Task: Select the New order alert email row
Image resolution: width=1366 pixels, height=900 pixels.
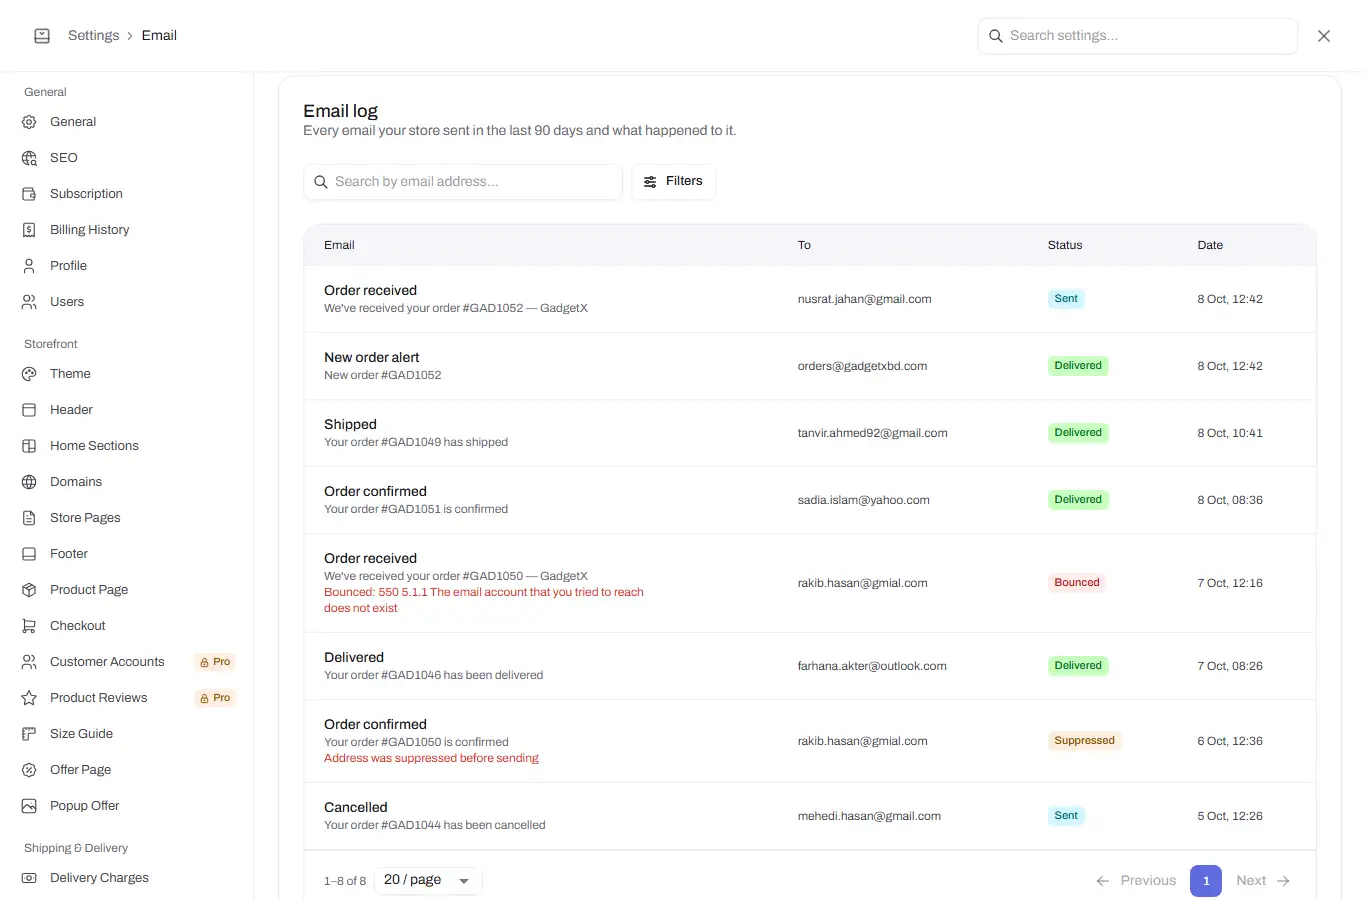Action: 810,366
